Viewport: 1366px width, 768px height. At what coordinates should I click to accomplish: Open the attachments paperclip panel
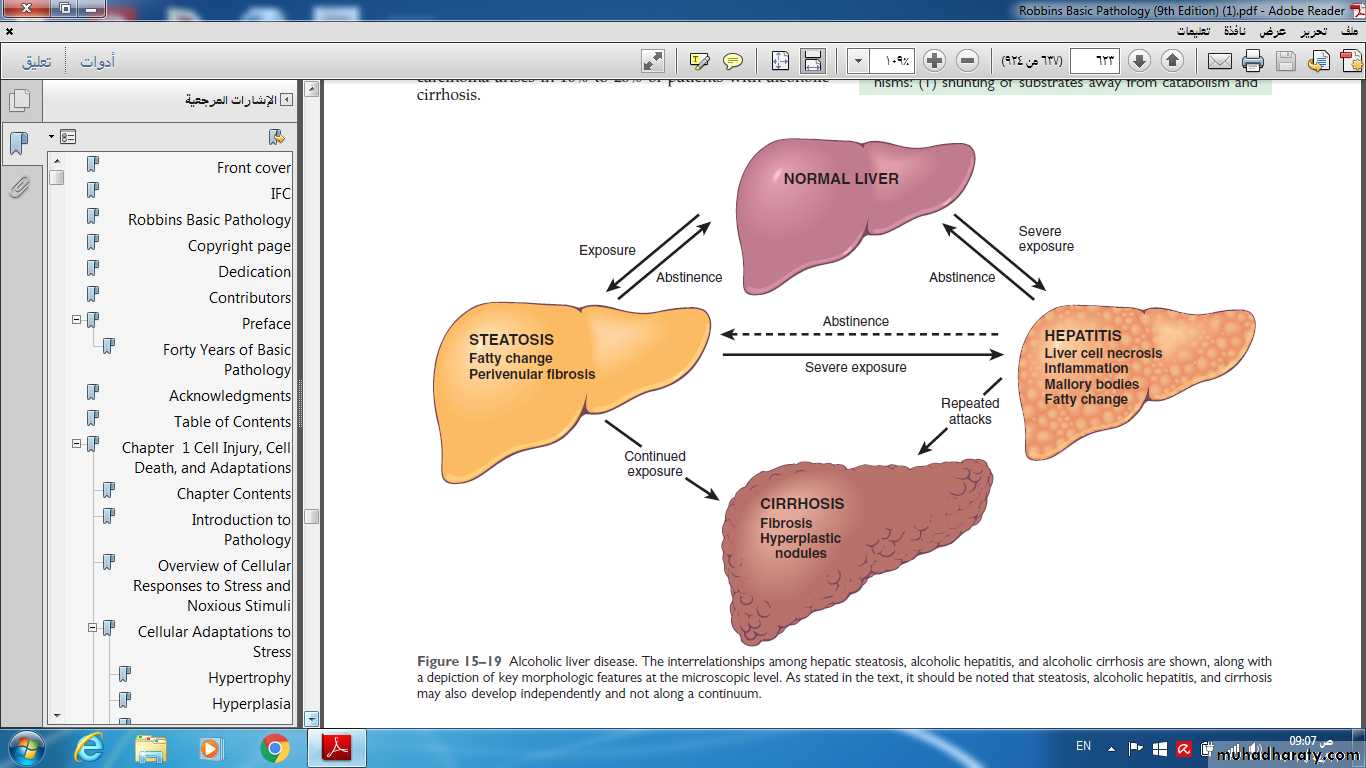click(x=19, y=187)
